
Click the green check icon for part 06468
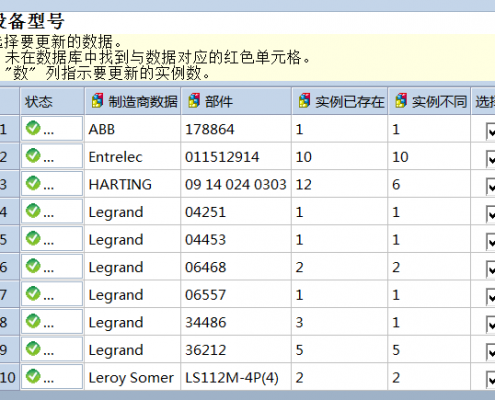[33, 266]
